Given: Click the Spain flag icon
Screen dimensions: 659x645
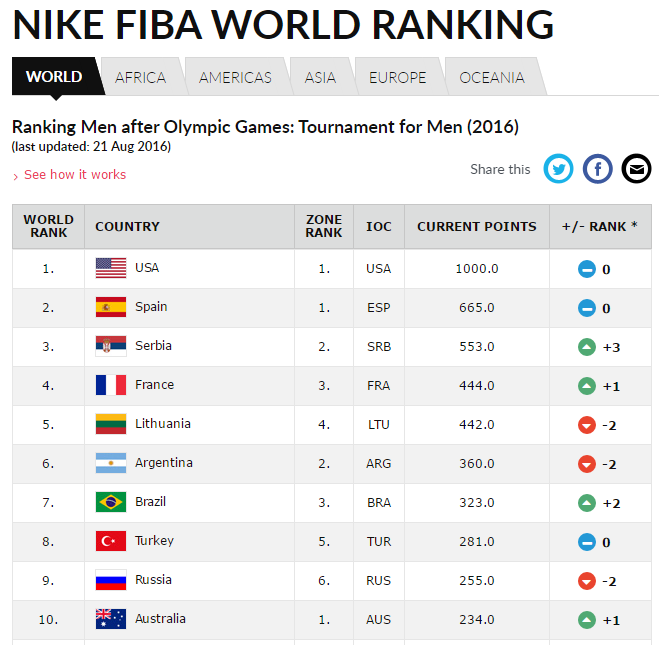Looking at the screenshot, I should (111, 307).
